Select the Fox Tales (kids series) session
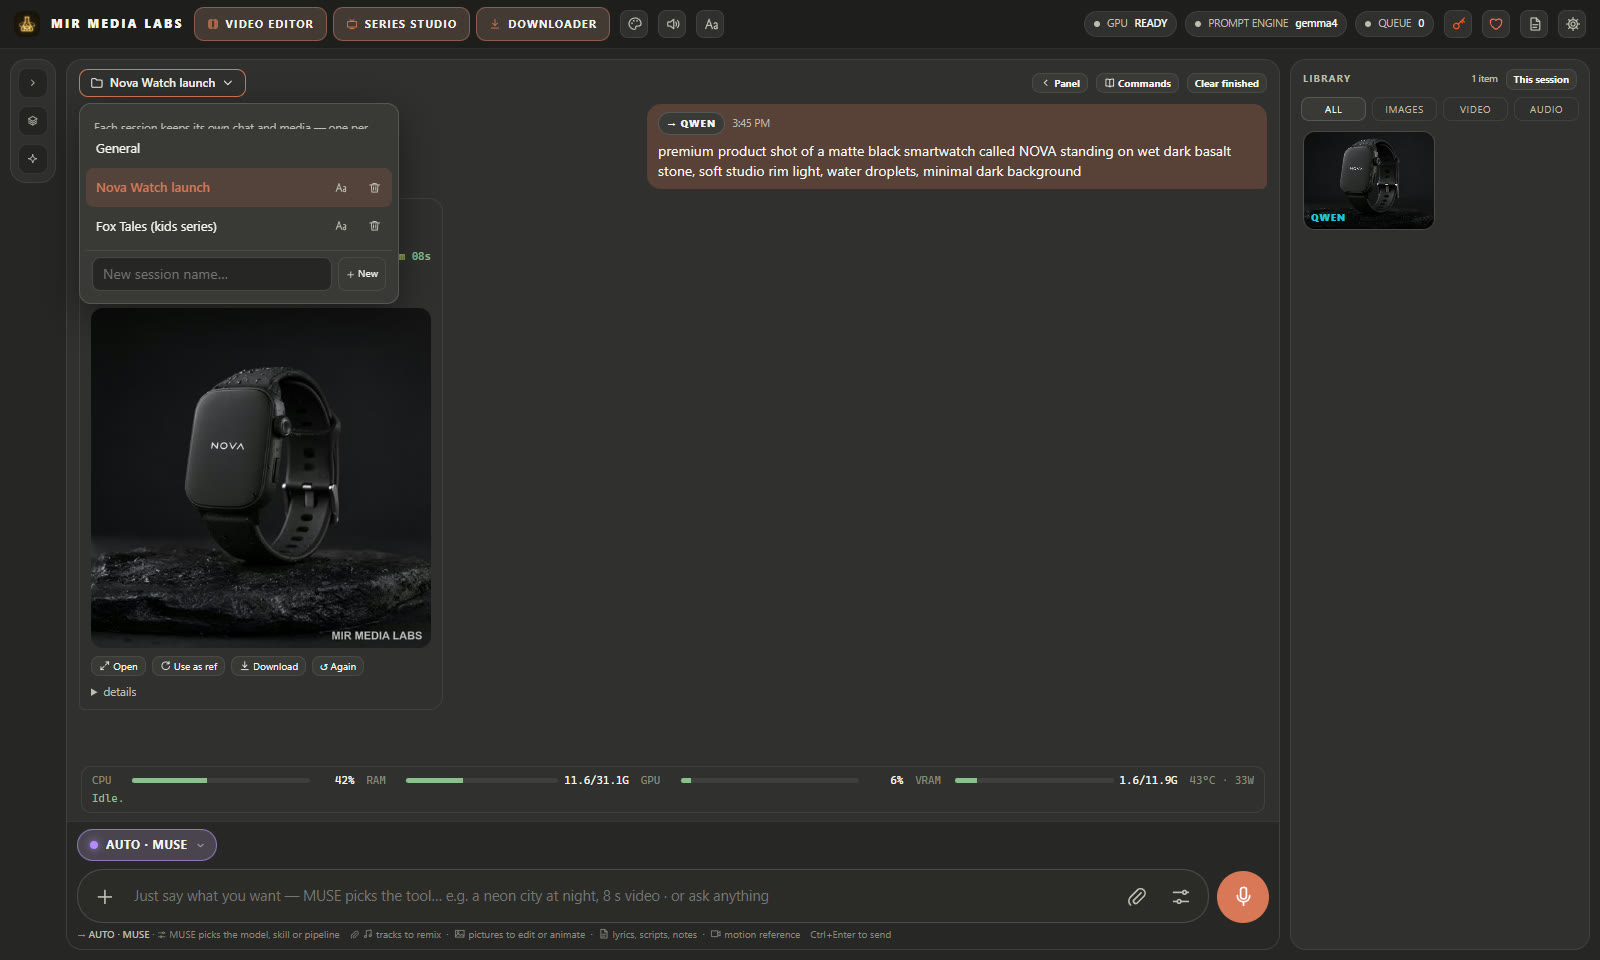This screenshot has width=1600, height=960. pos(238,227)
